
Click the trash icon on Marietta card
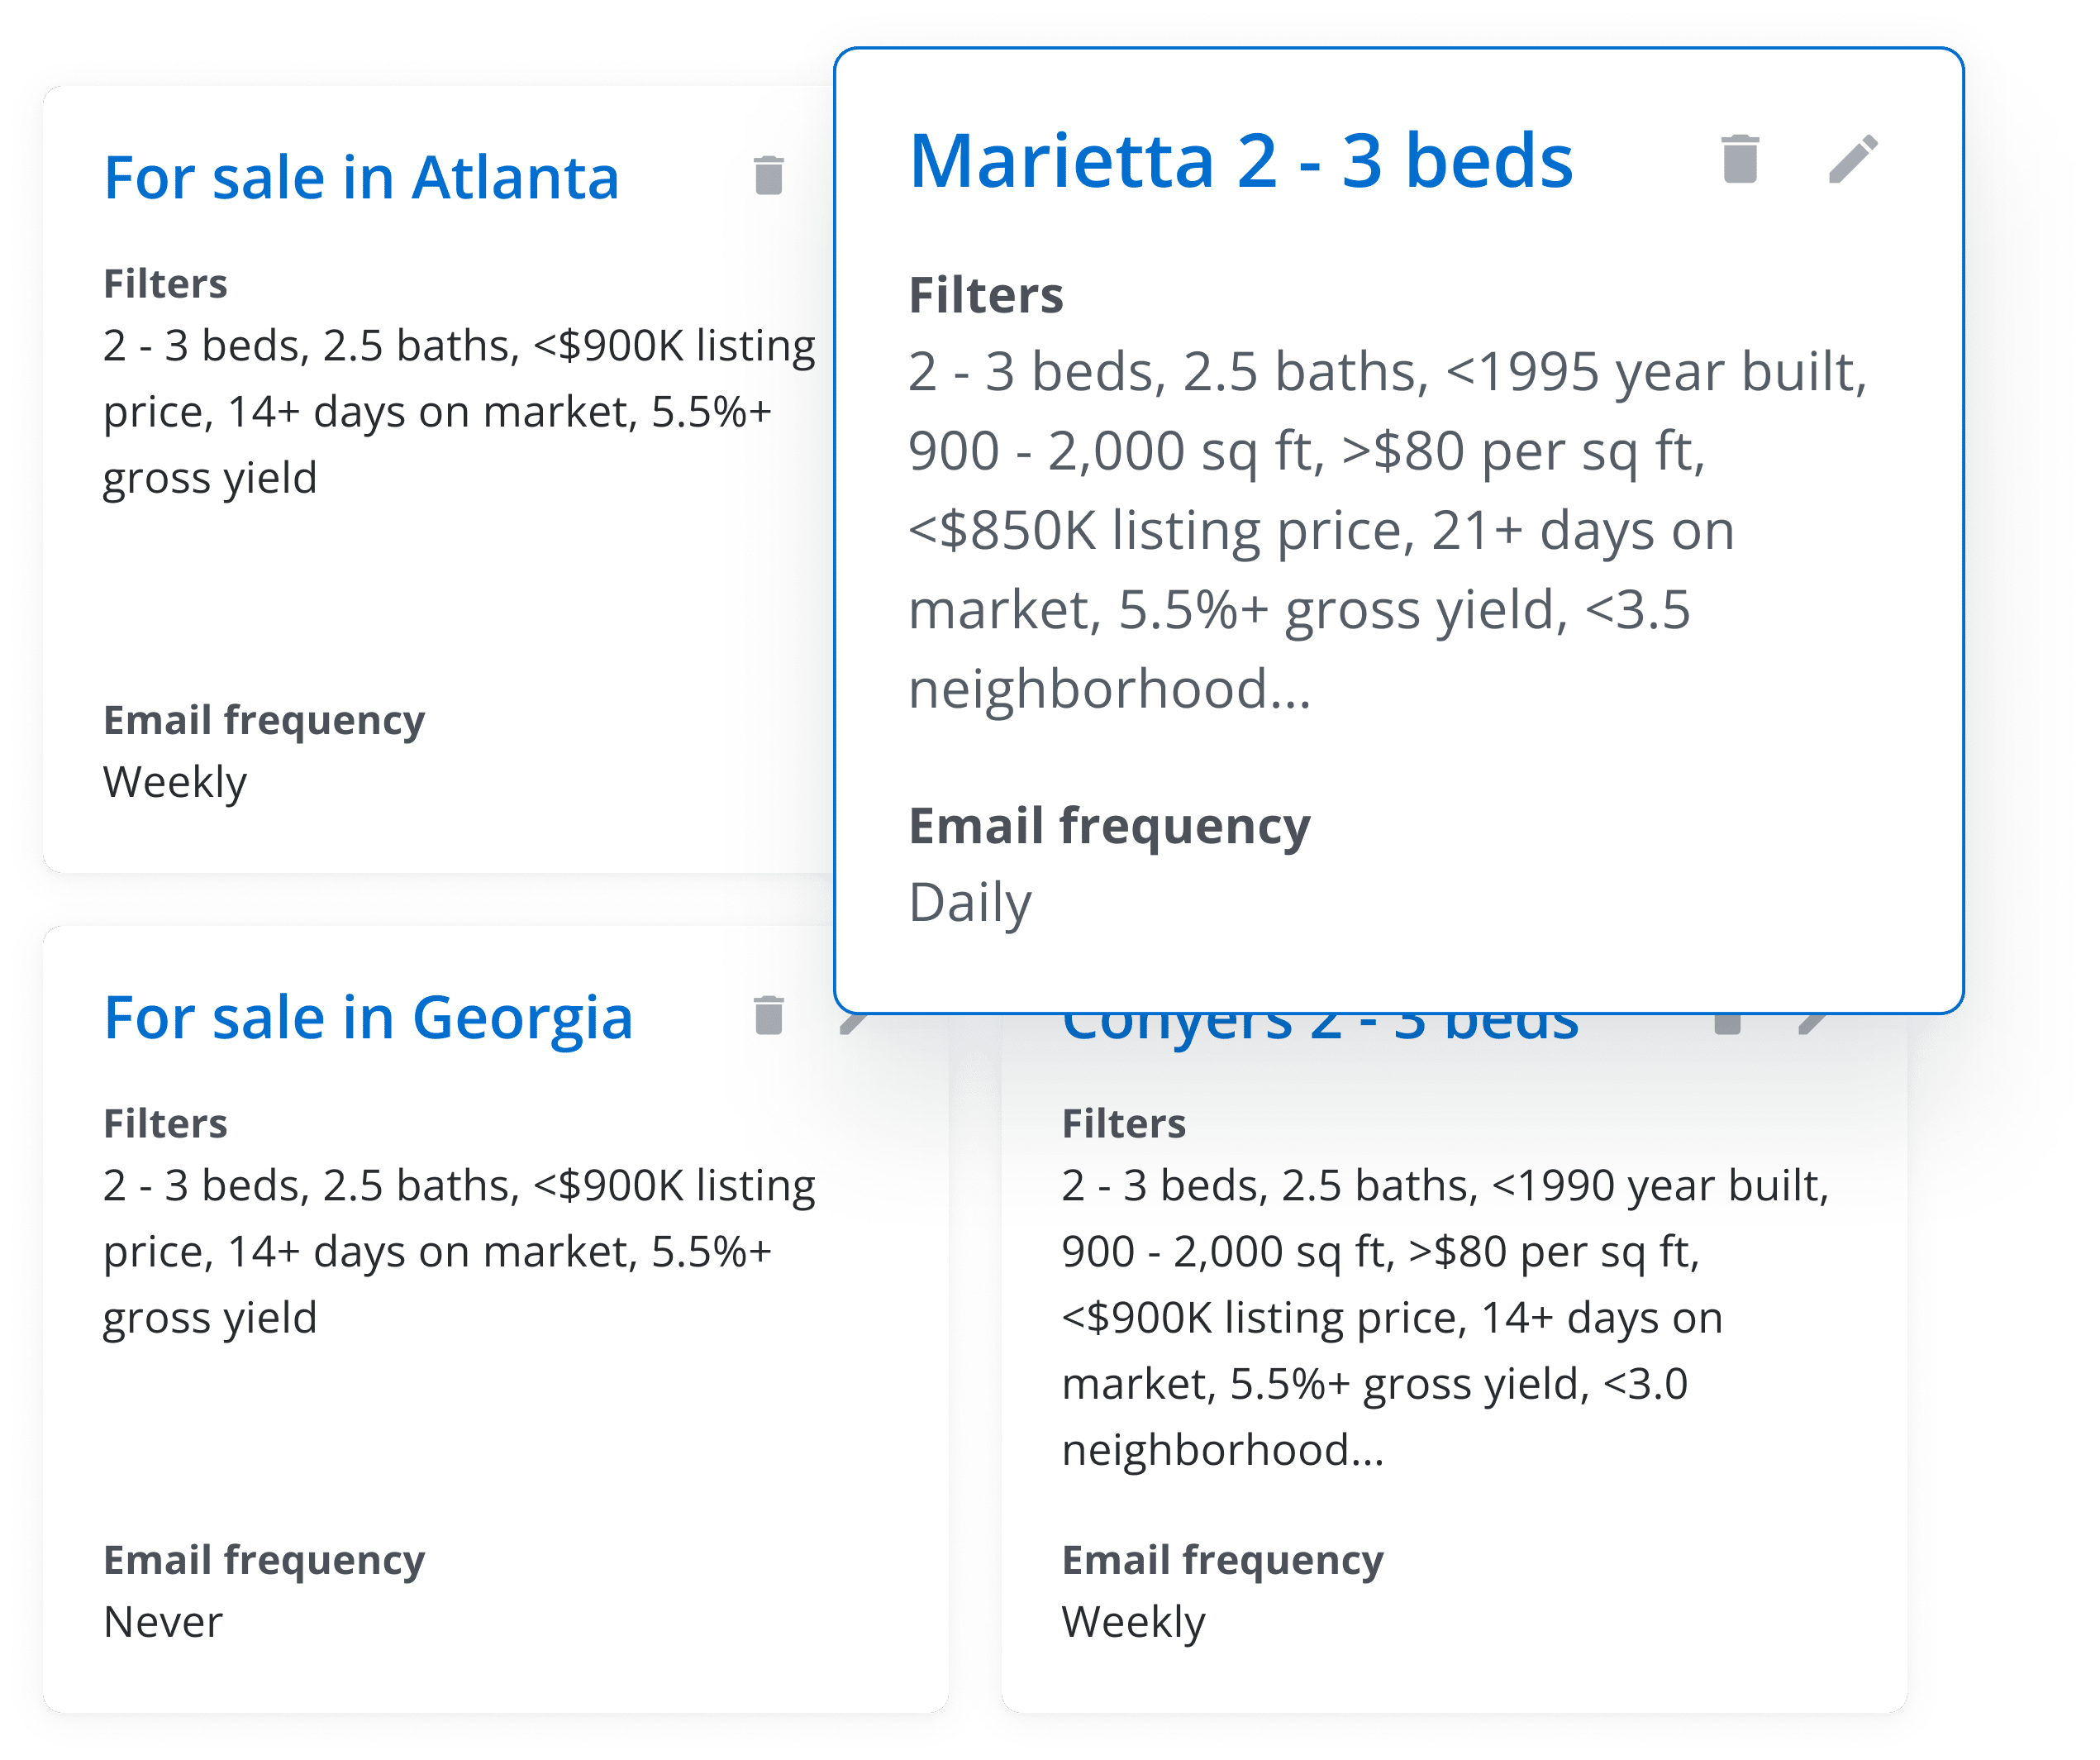pyautogui.click(x=1740, y=160)
